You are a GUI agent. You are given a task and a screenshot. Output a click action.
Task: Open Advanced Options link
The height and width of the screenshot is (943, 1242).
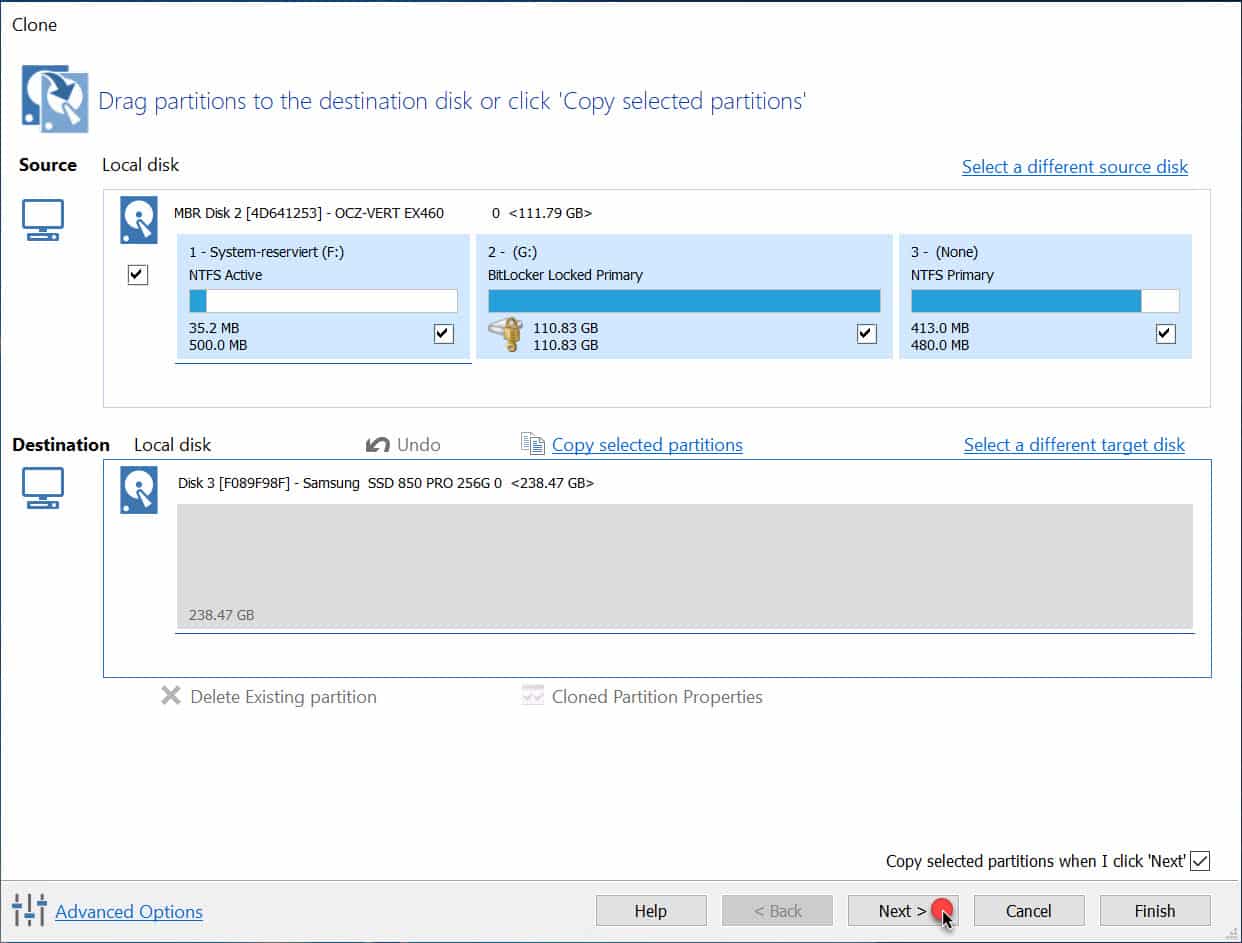point(129,912)
